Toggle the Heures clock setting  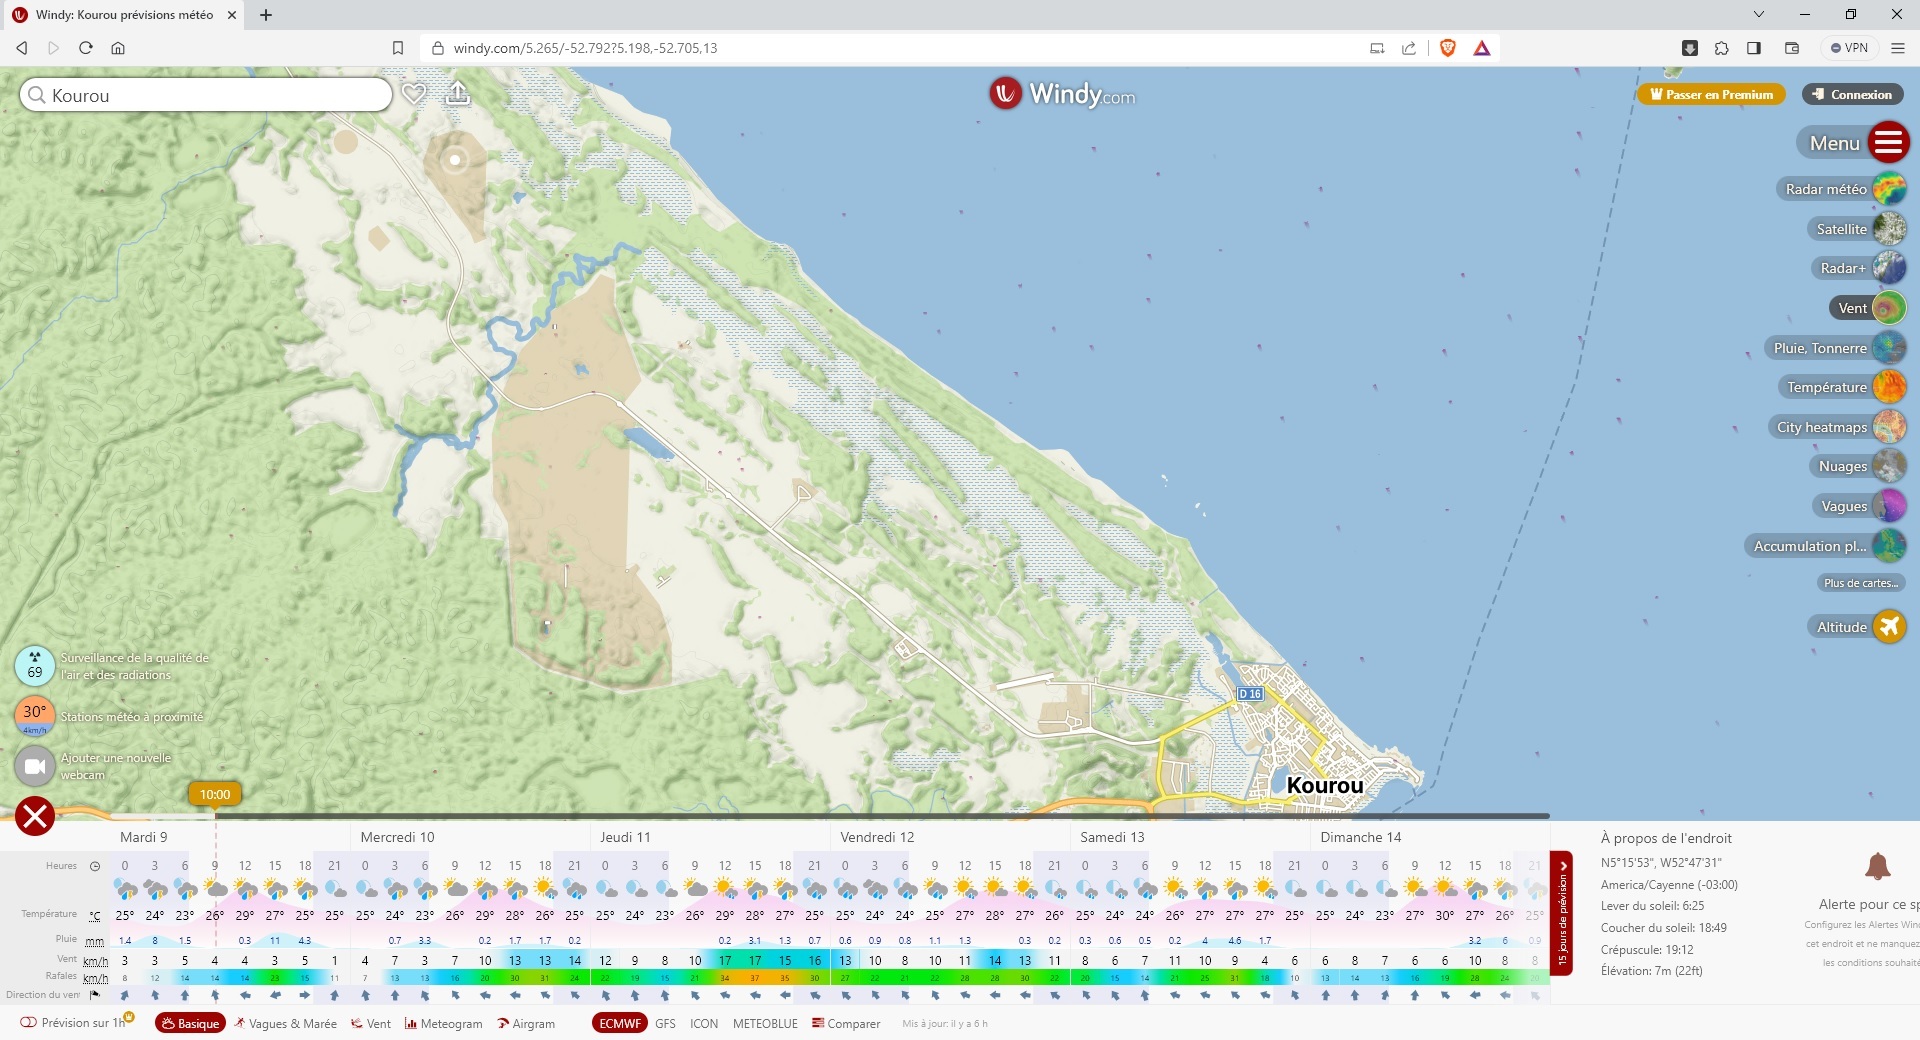click(95, 866)
